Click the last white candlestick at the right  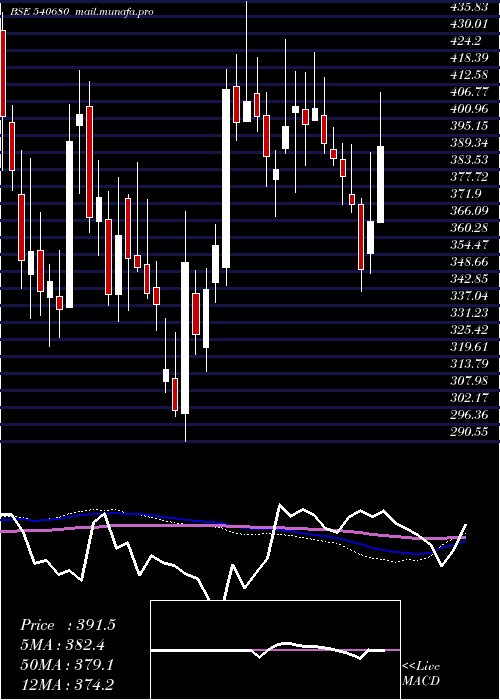[380, 184]
